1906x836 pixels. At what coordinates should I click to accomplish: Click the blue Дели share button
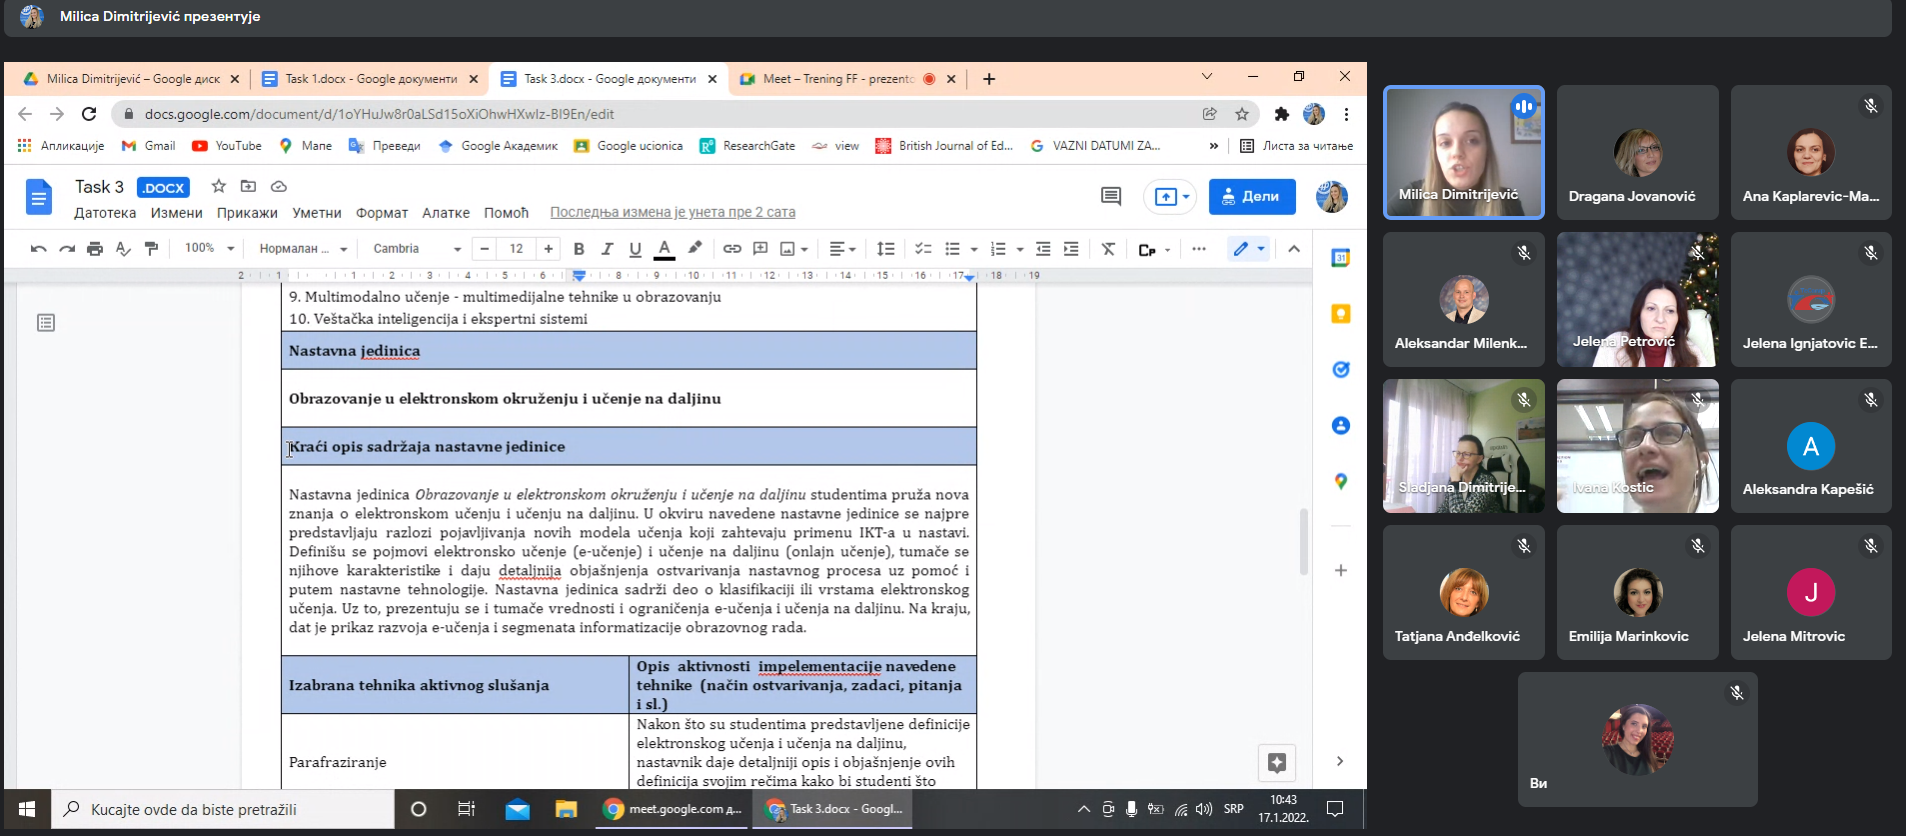point(1251,197)
